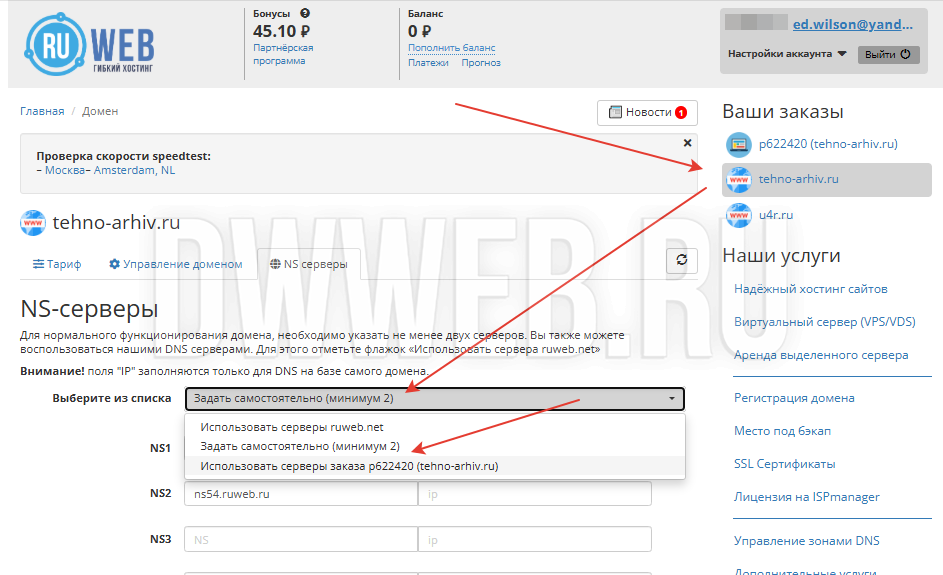
Task: Open the Москва speedtest link
Action: point(65,170)
